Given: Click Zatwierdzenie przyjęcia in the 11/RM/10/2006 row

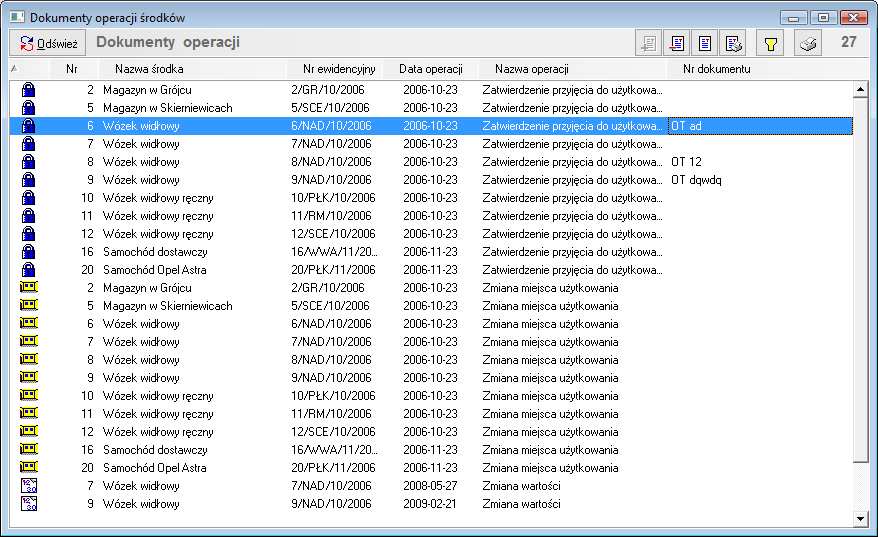Looking at the screenshot, I should point(572,216).
